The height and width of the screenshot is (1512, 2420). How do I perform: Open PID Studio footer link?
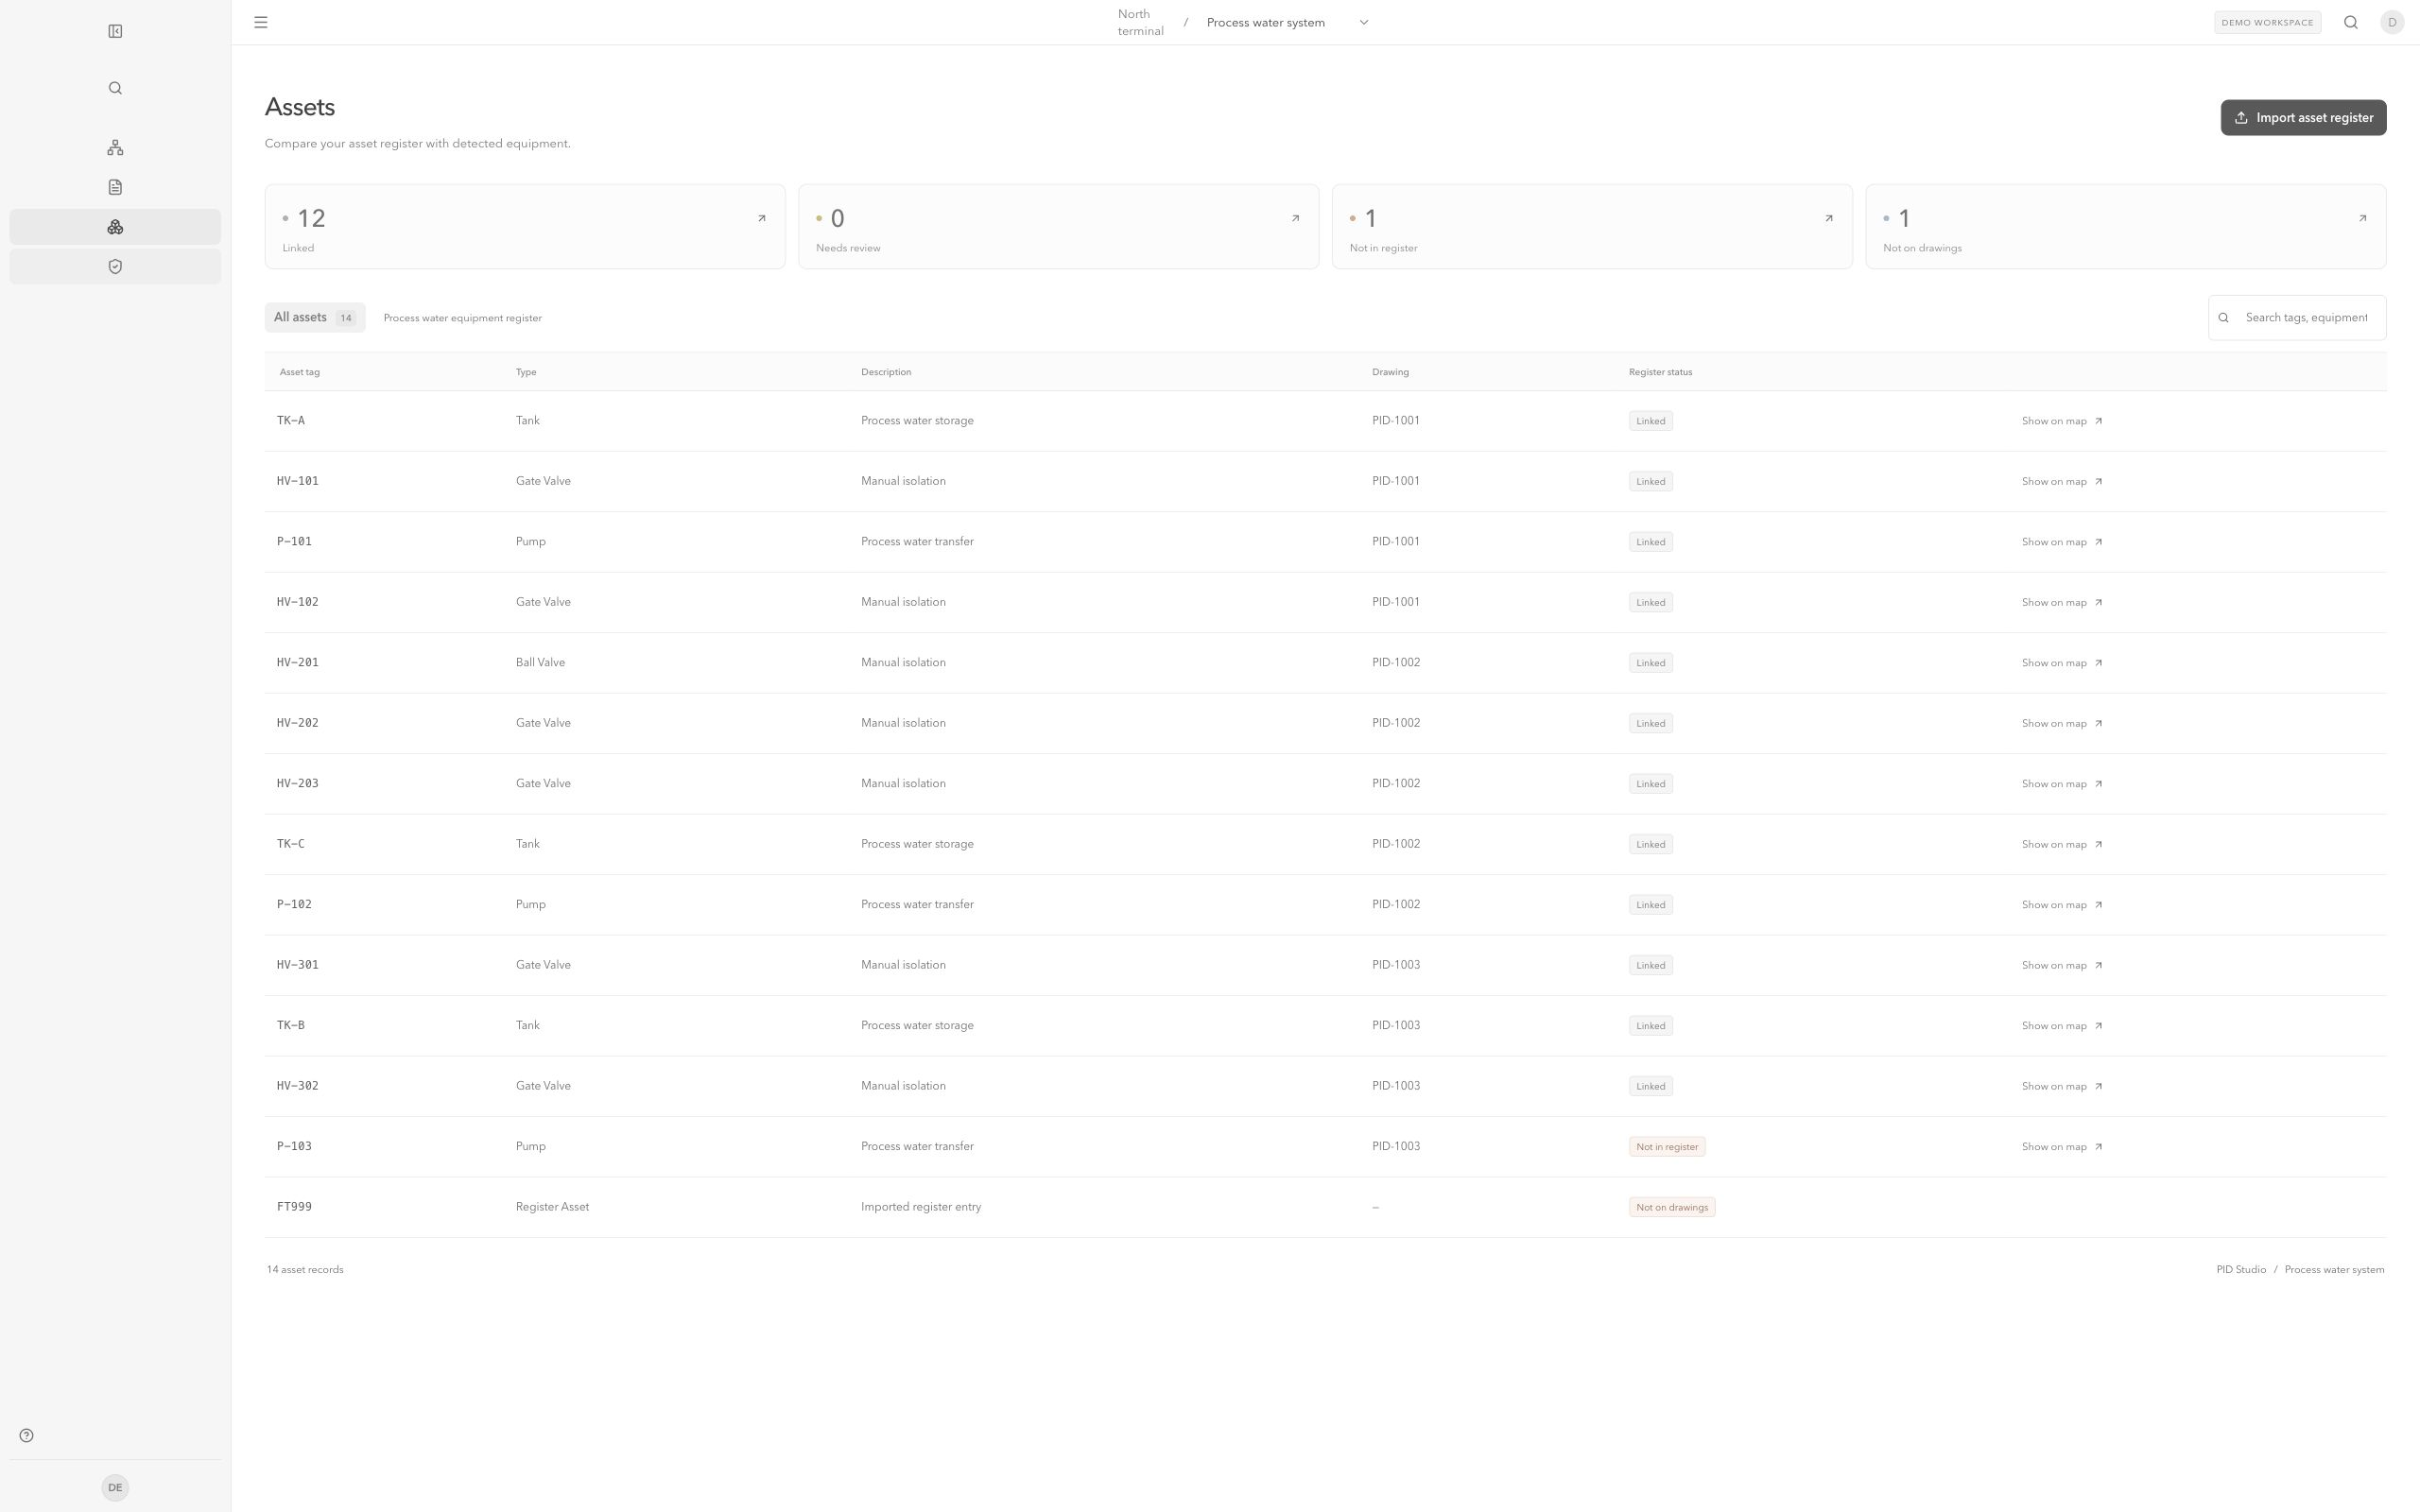point(2241,1269)
